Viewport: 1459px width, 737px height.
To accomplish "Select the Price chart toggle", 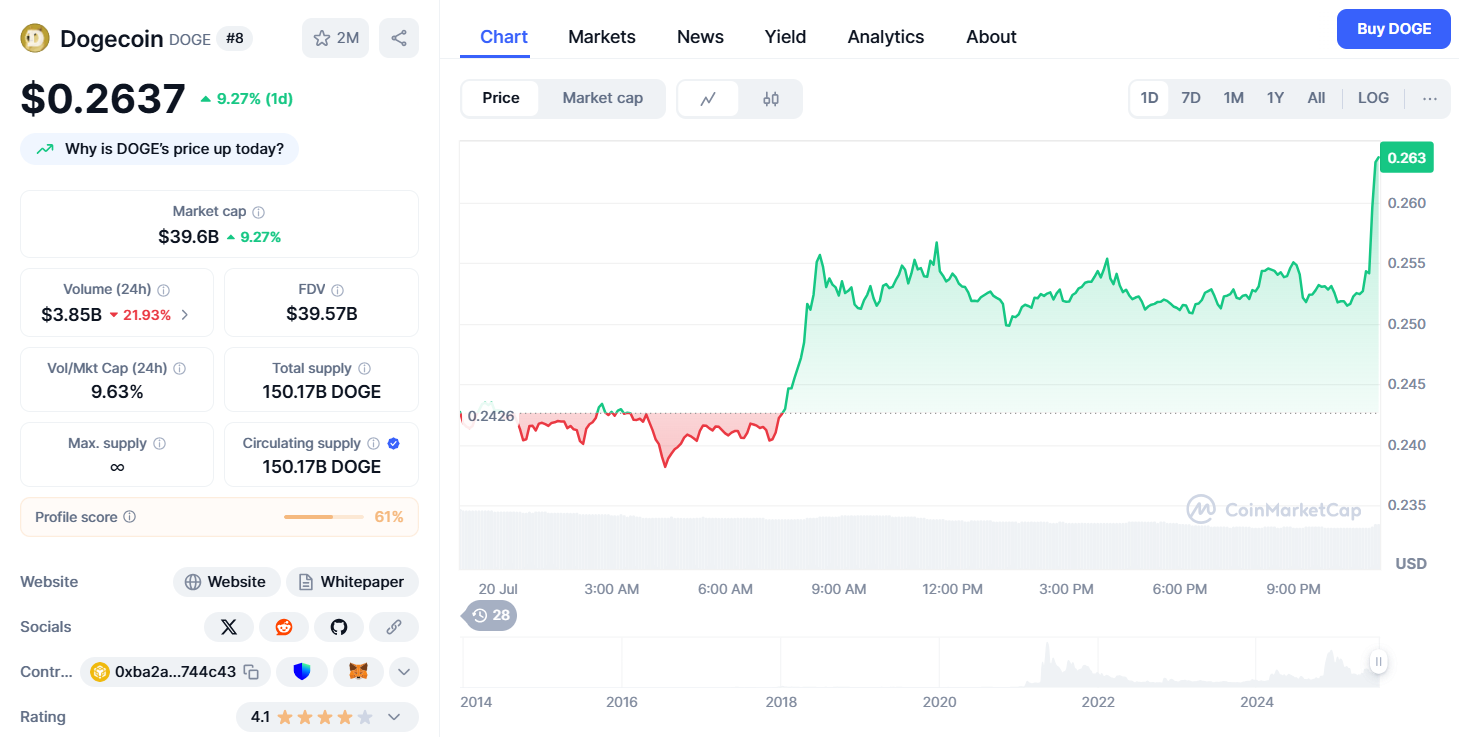I will (501, 98).
